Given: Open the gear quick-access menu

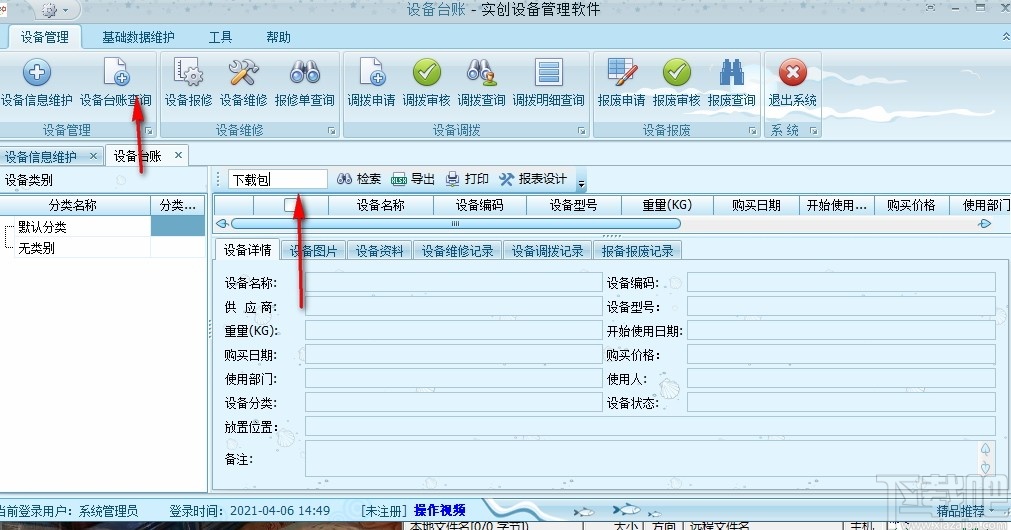Looking at the screenshot, I should pos(54,10).
